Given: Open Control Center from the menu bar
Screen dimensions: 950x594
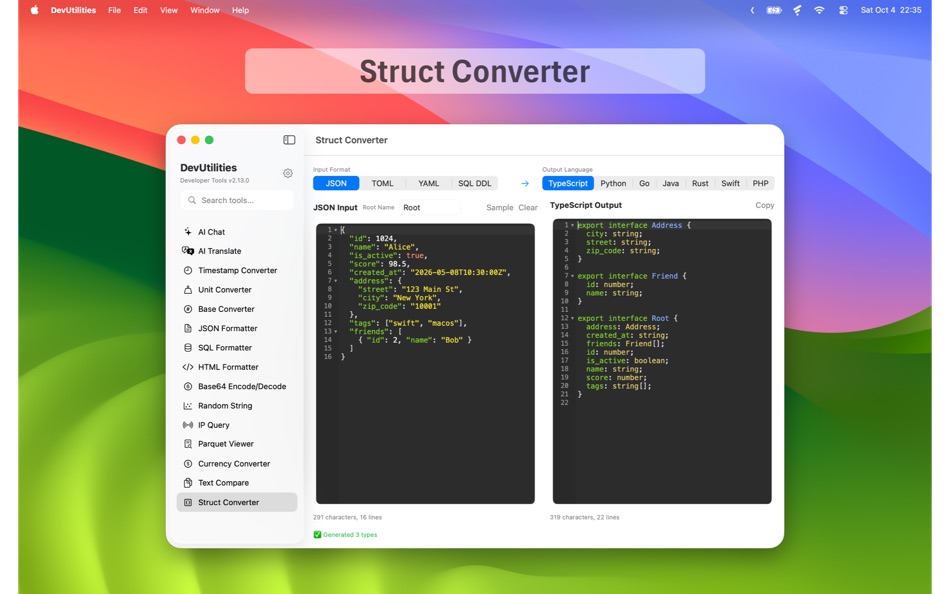Looking at the screenshot, I should (843, 10).
